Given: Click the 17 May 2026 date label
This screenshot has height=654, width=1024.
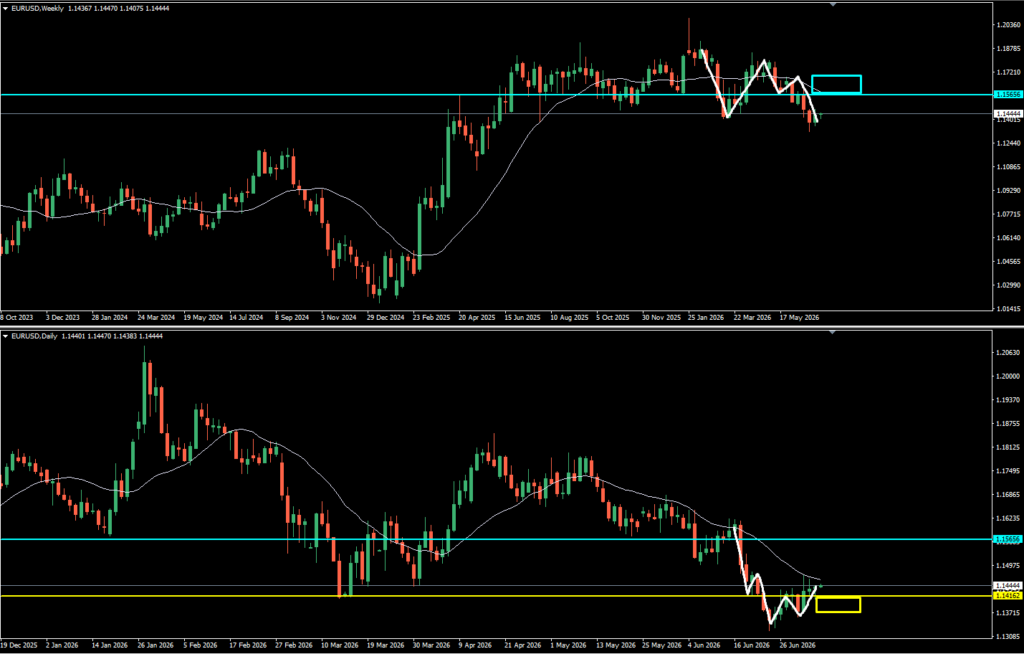Looking at the screenshot, I should (x=799, y=318).
